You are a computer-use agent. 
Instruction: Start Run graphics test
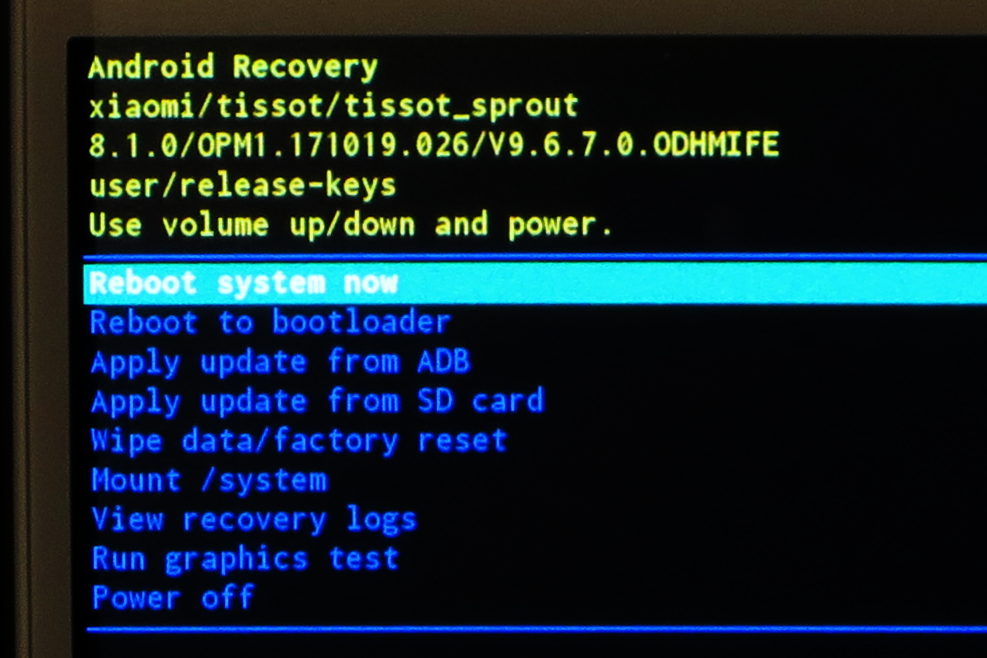245,559
